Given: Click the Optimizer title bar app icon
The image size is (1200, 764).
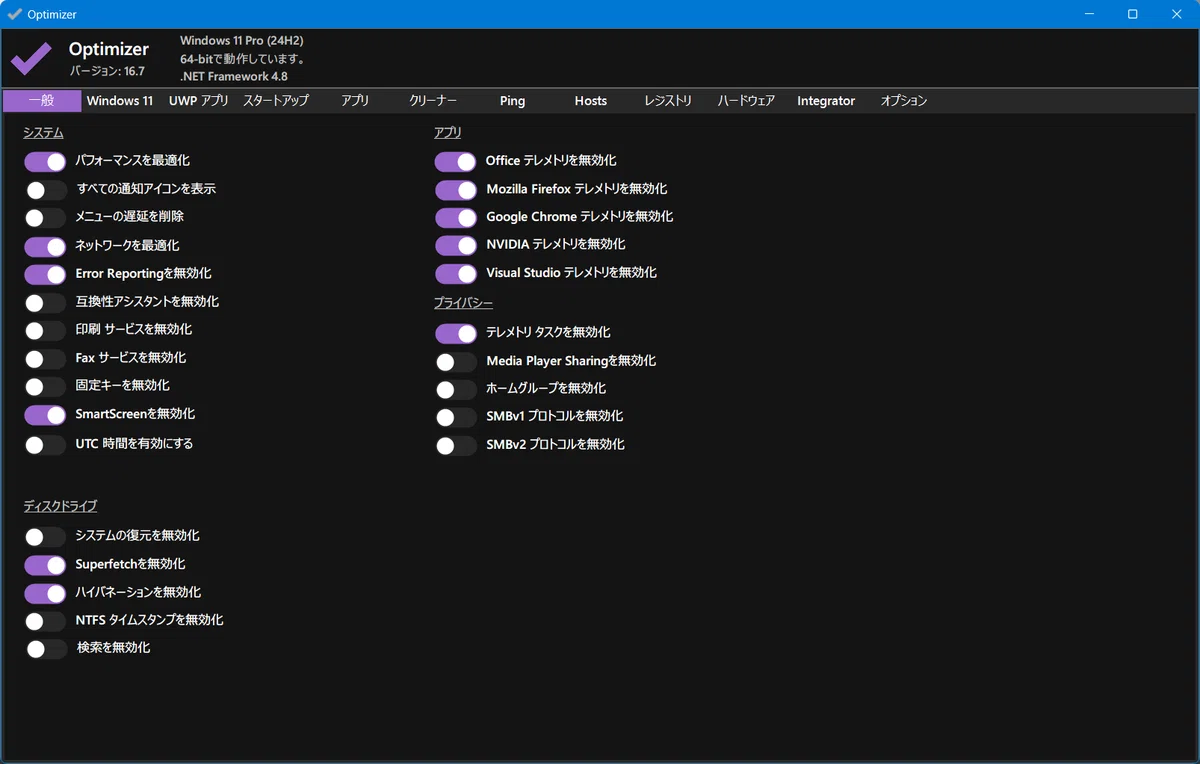Looking at the screenshot, I should pyautogui.click(x=14, y=14).
